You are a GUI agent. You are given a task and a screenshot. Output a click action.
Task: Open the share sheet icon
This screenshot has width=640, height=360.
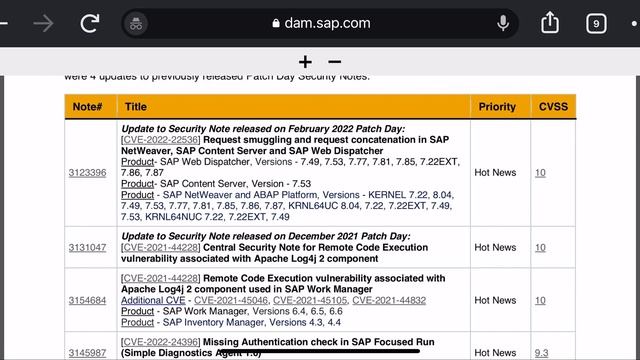(x=550, y=22)
